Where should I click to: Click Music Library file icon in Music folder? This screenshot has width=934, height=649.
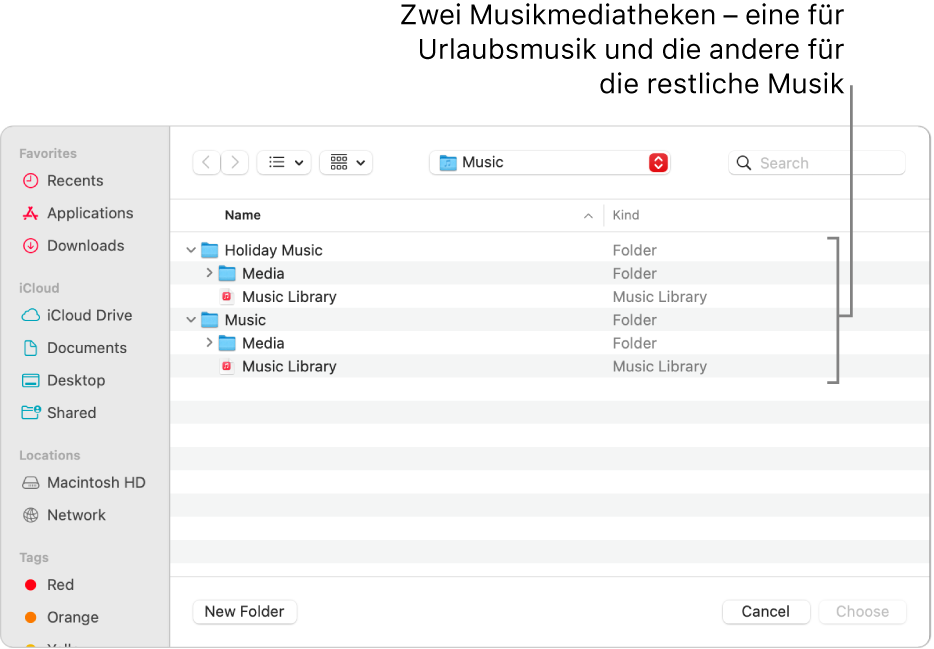click(x=226, y=366)
